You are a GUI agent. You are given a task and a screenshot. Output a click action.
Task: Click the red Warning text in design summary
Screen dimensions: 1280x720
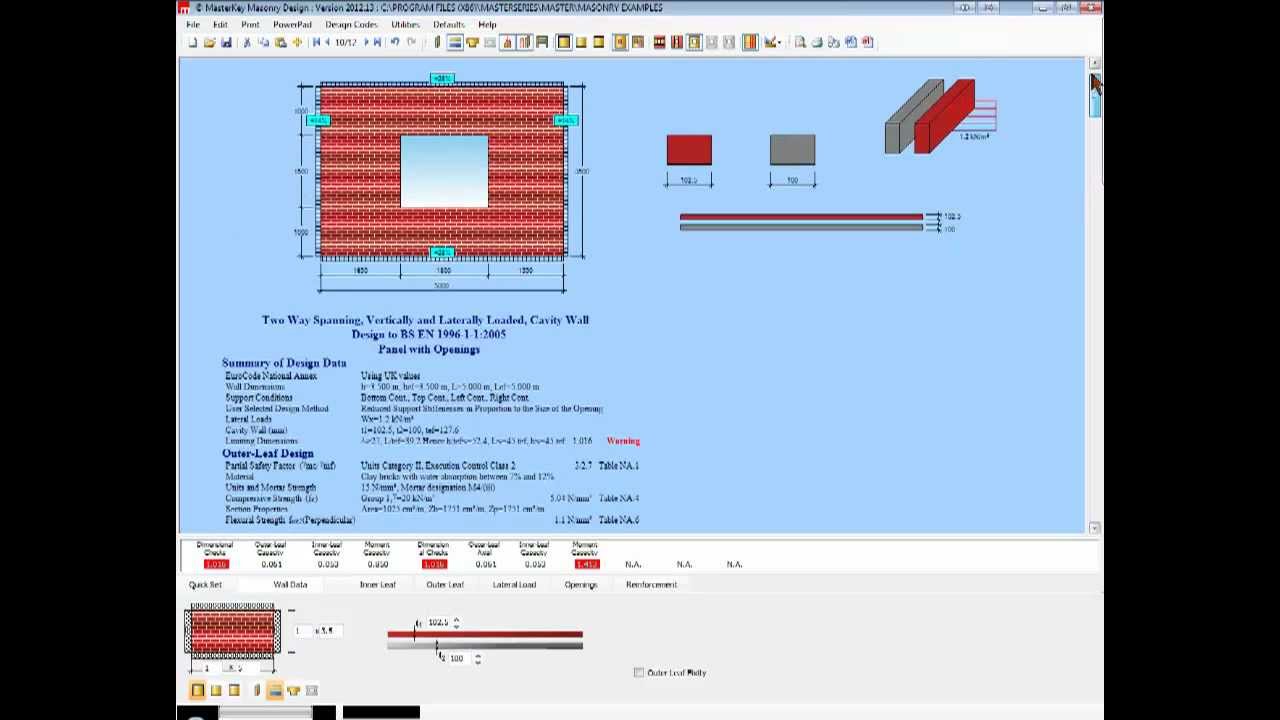coord(622,441)
